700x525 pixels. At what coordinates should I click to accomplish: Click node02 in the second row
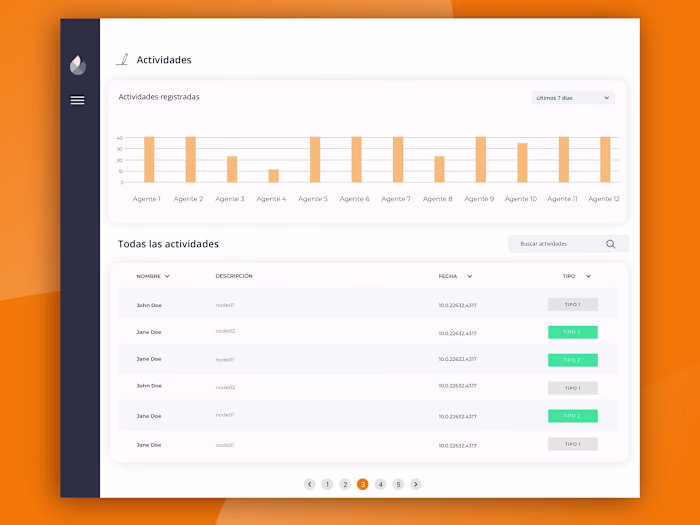225,331
